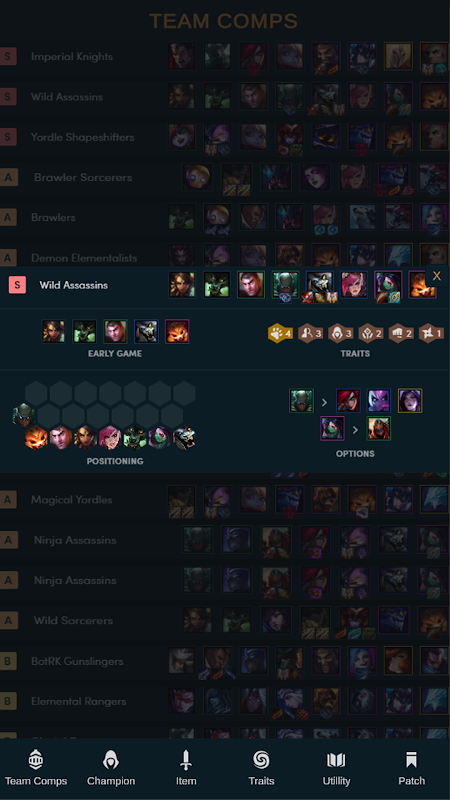
Task: Open the Item tab
Action: click(x=186, y=768)
